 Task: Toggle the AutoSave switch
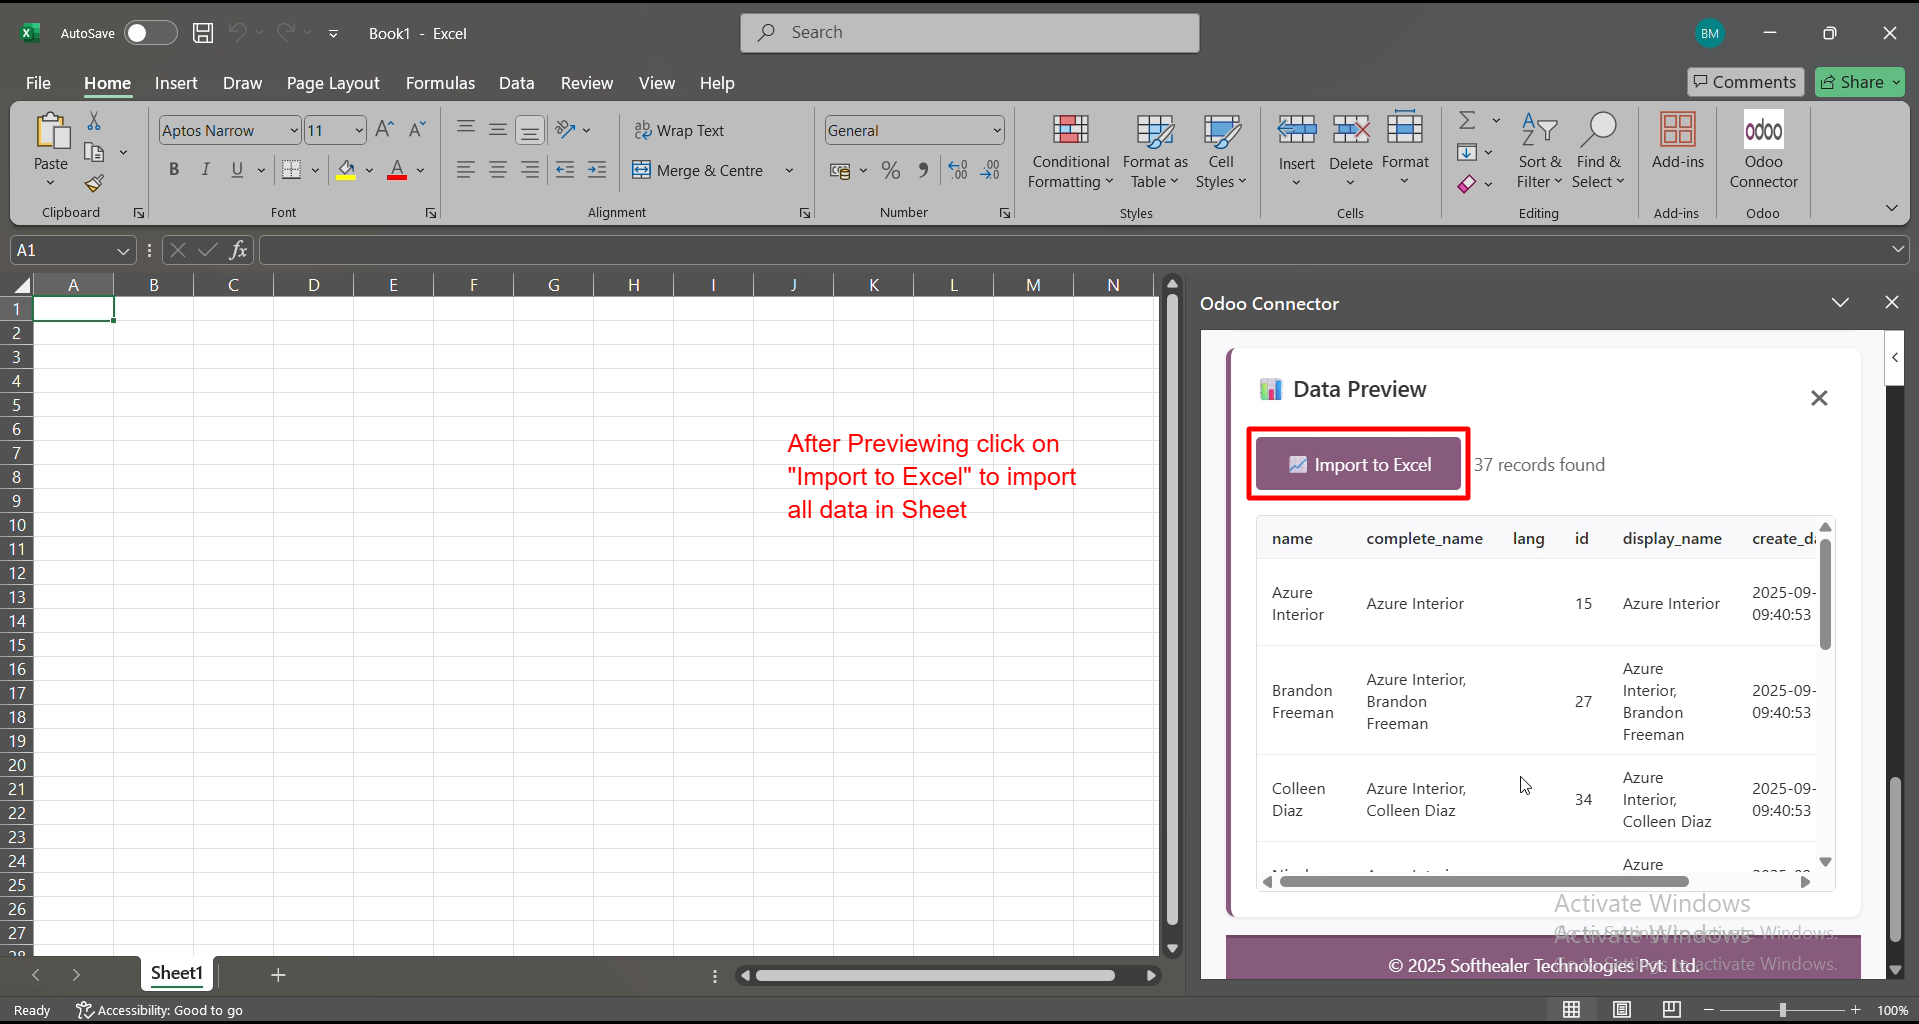[150, 33]
